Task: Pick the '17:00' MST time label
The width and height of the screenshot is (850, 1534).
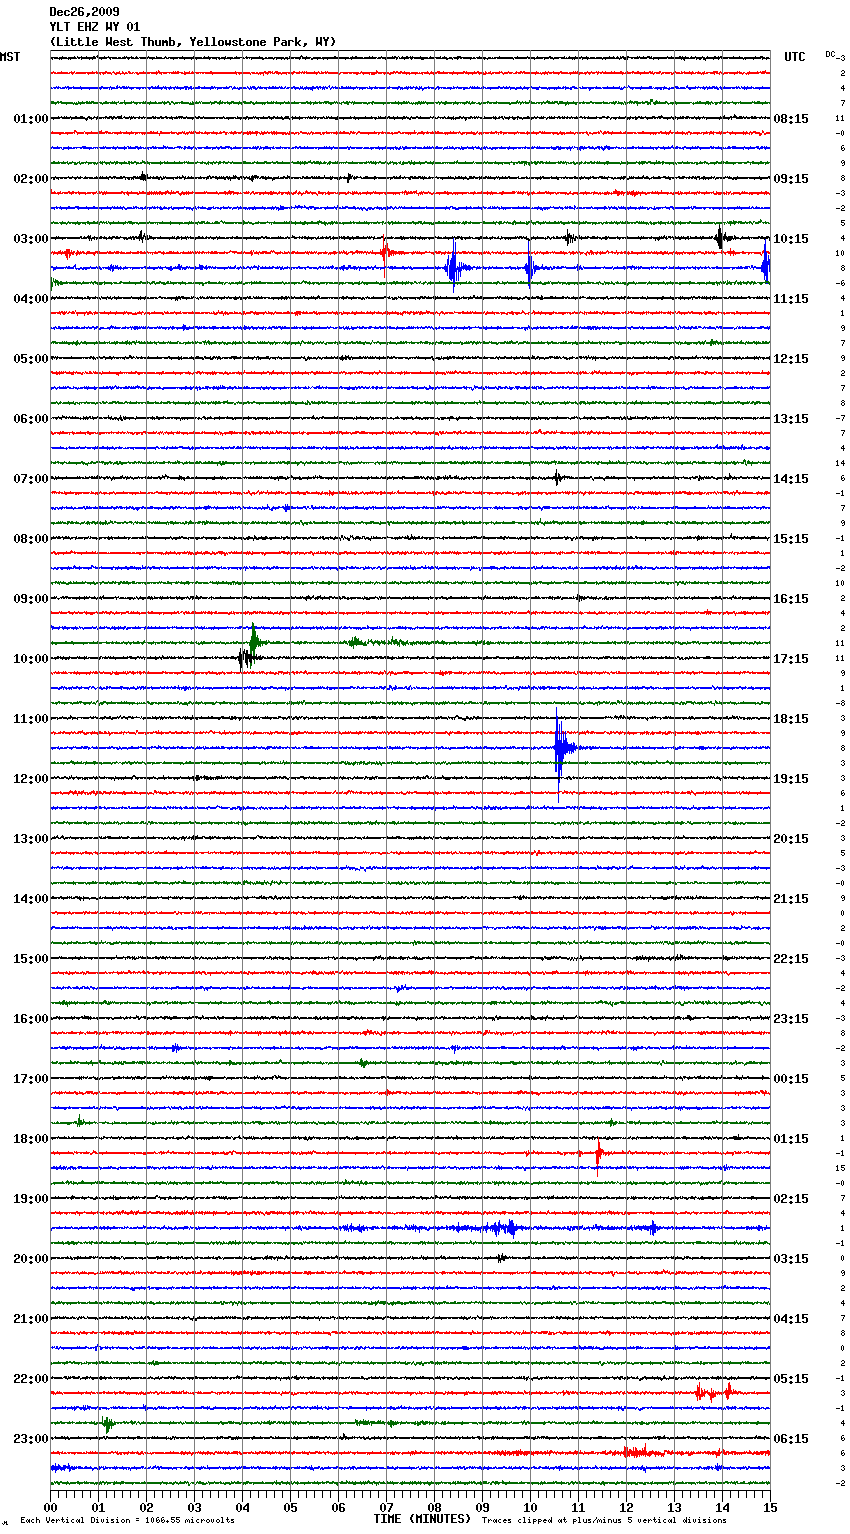Action: (31, 1079)
